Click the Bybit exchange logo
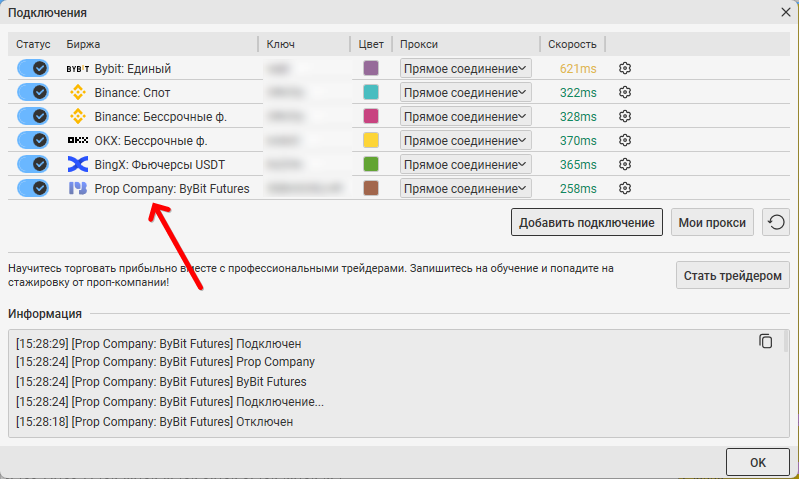The width and height of the screenshot is (799, 479). coord(78,69)
